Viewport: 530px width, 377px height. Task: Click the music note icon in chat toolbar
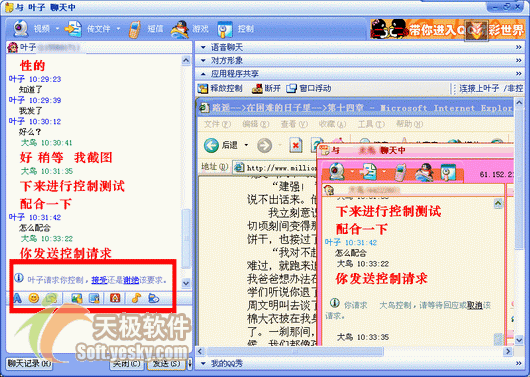136,298
